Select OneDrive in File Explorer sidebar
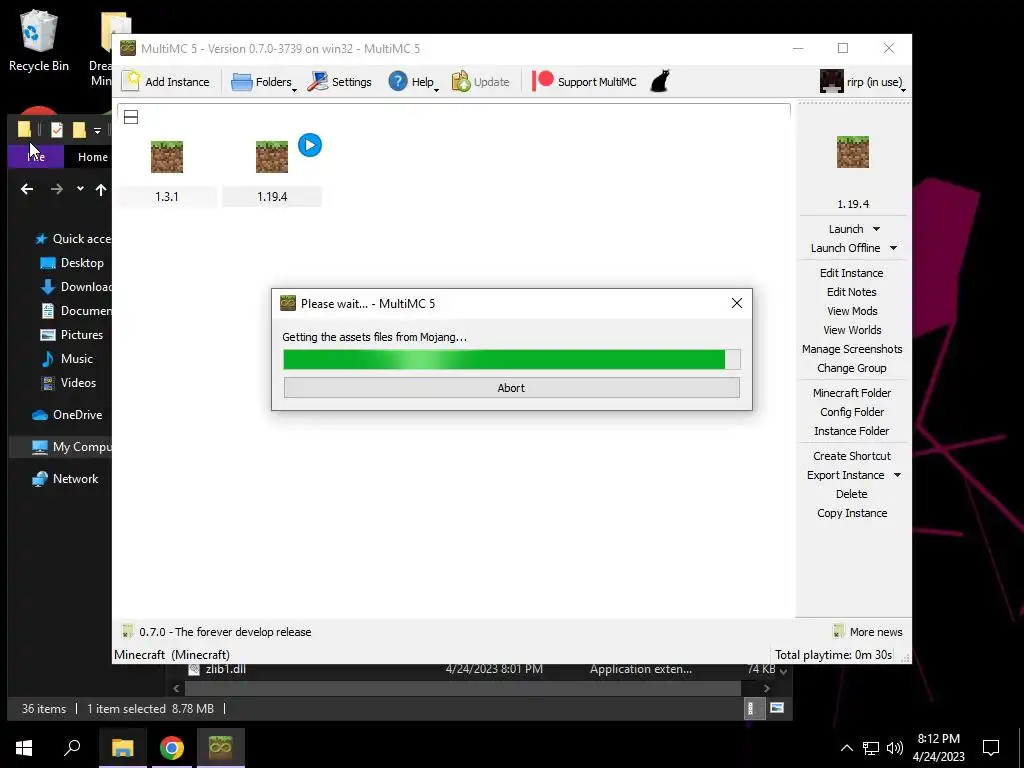1024x768 pixels. [67, 415]
